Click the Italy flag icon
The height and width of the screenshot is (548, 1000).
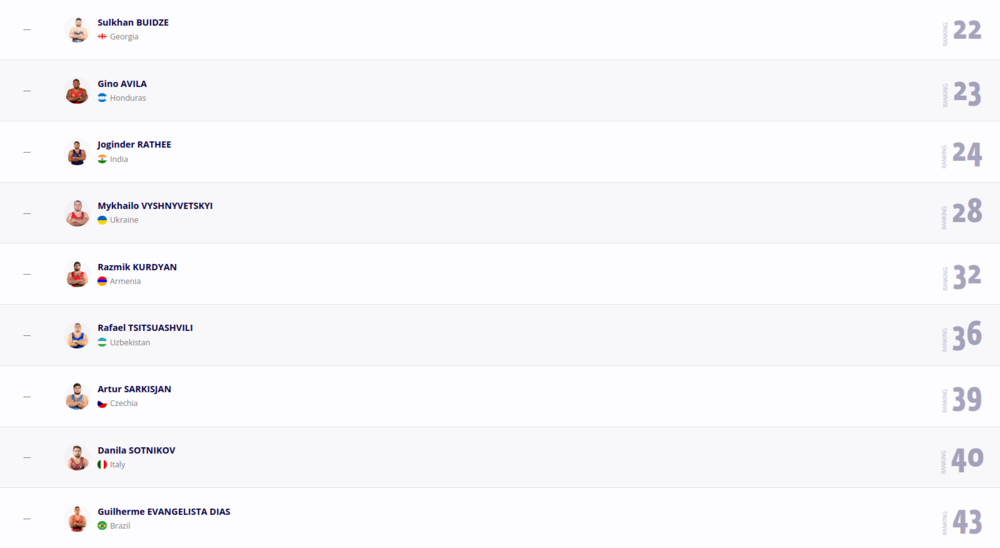click(102, 464)
